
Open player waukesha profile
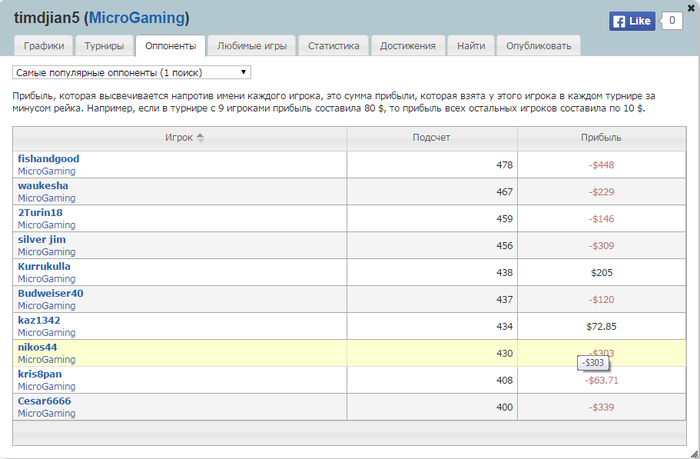pos(43,185)
